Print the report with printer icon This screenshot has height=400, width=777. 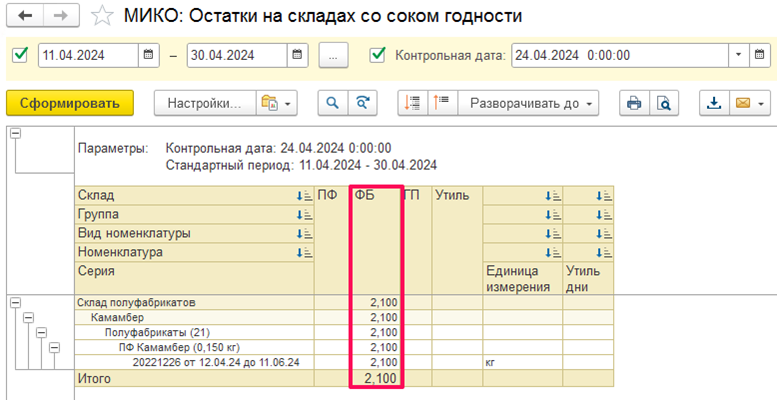pyautogui.click(x=634, y=103)
